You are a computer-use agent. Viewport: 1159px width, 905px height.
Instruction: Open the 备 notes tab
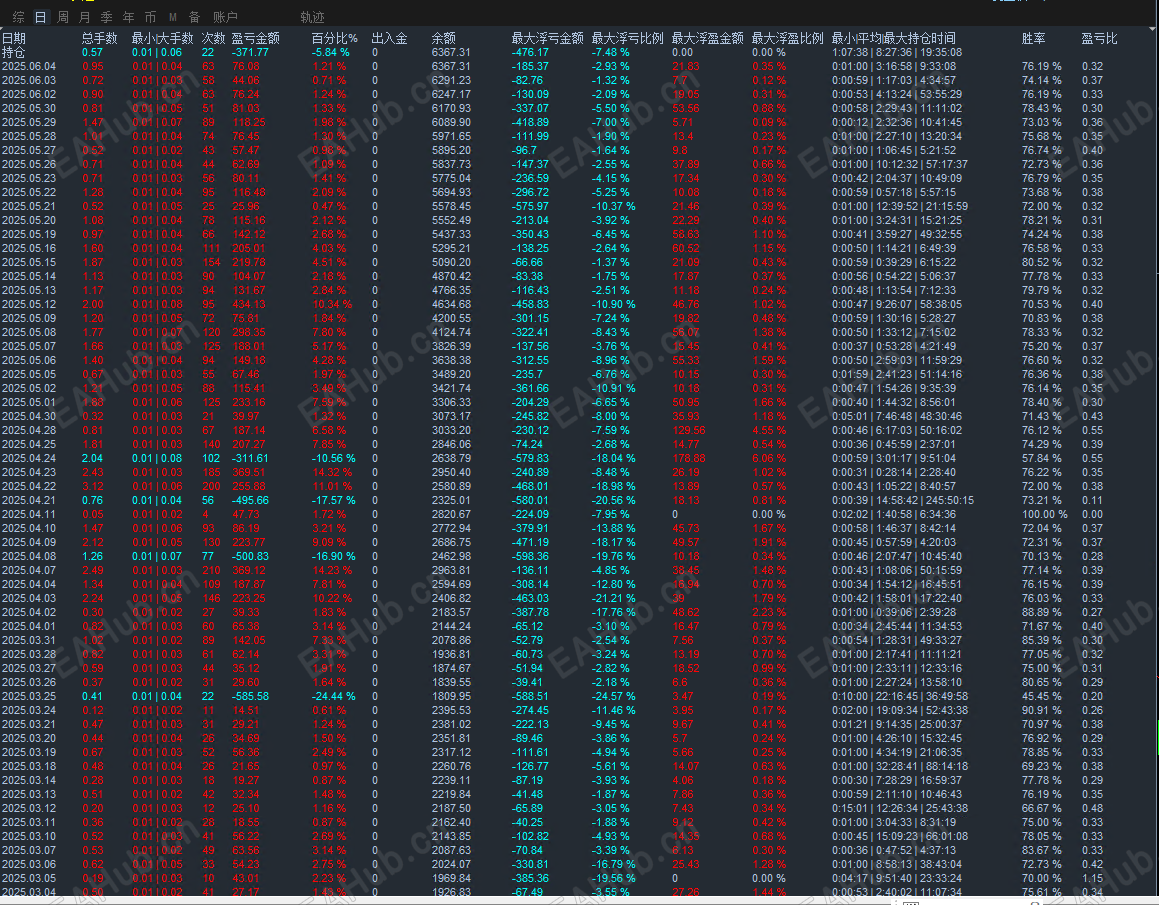click(194, 16)
